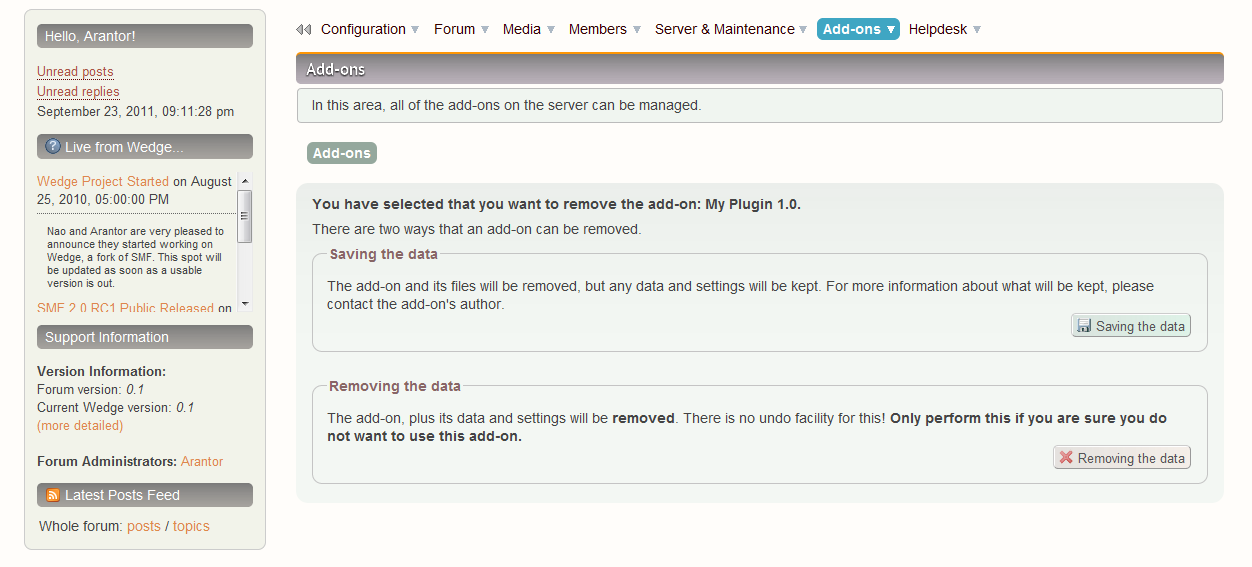Open the topics feed link
The image size is (1252, 567).
pyautogui.click(x=191, y=526)
